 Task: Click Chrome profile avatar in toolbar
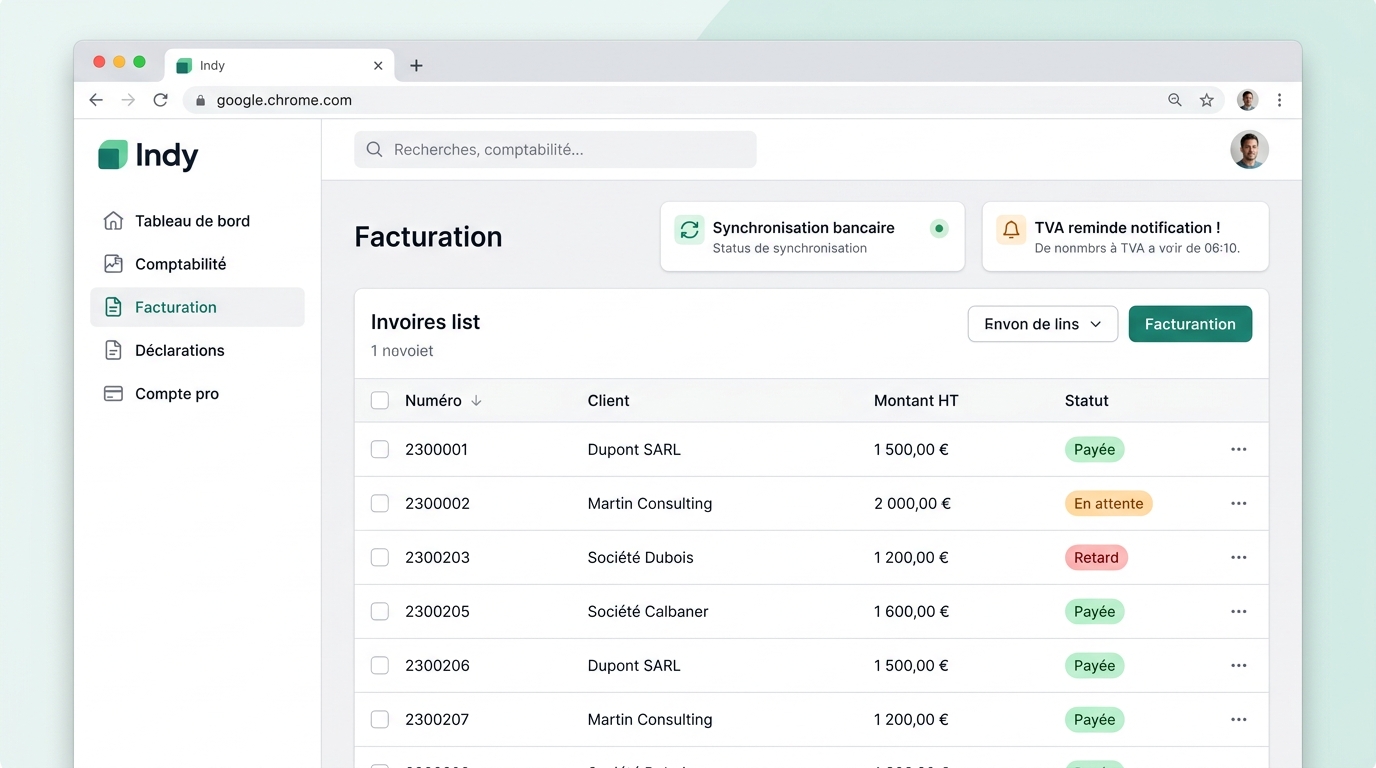coord(1247,100)
